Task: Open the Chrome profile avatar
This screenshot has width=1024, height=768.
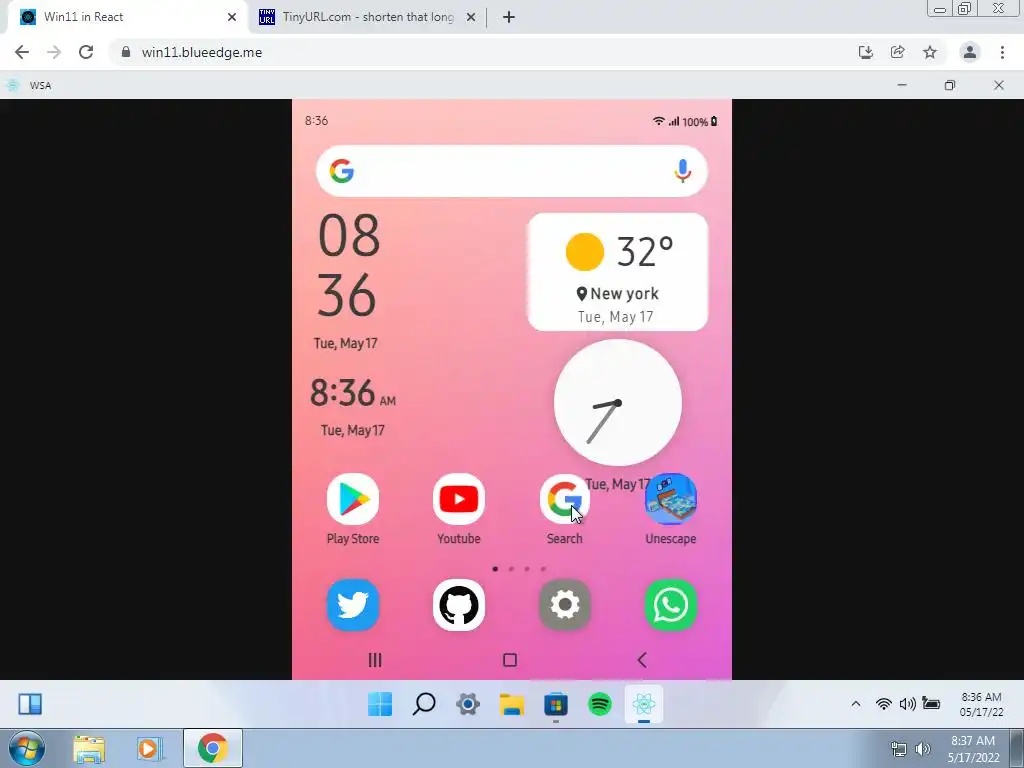Action: pos(970,52)
